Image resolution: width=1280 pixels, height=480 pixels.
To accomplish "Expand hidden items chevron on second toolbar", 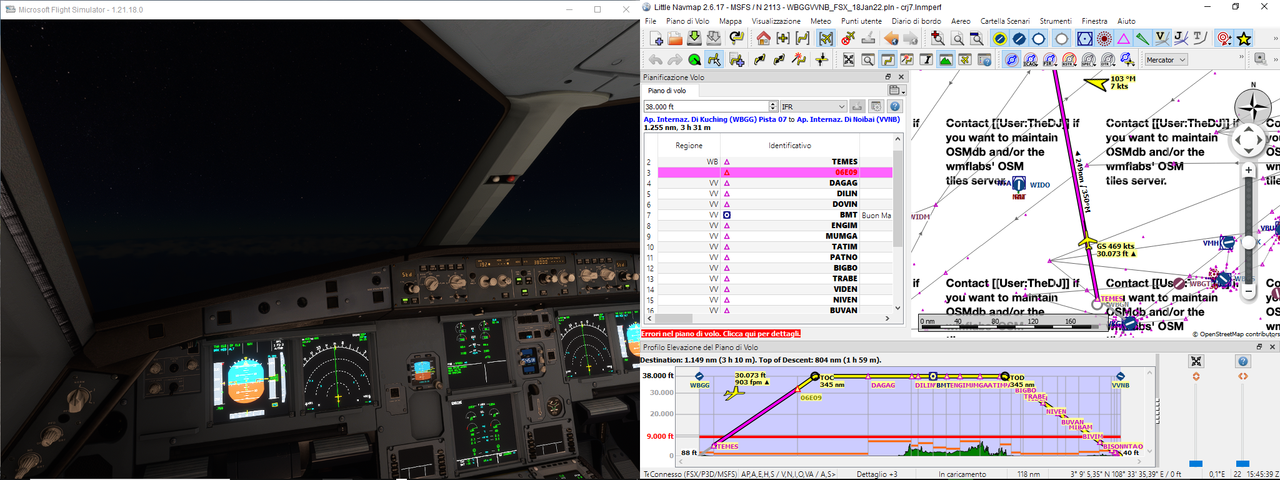I will click(x=1242, y=56).
